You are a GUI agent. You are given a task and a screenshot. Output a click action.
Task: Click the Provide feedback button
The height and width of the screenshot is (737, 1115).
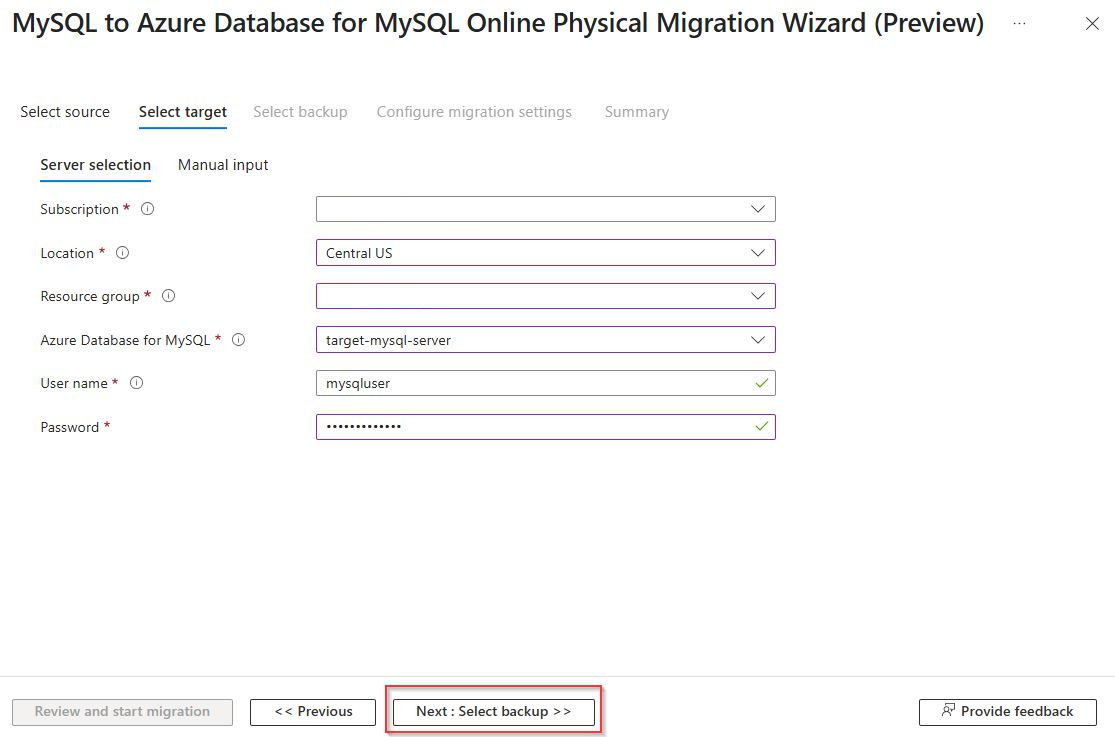point(1008,711)
